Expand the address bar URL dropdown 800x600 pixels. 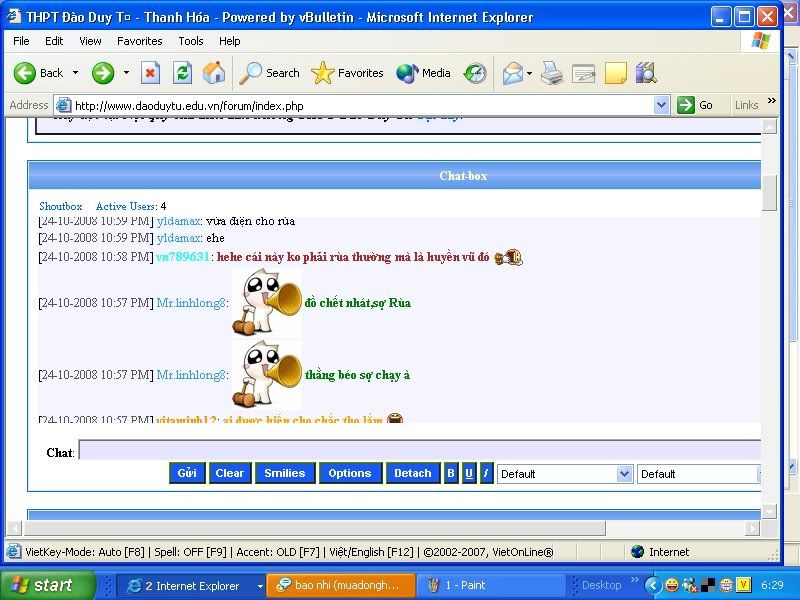[x=661, y=105]
